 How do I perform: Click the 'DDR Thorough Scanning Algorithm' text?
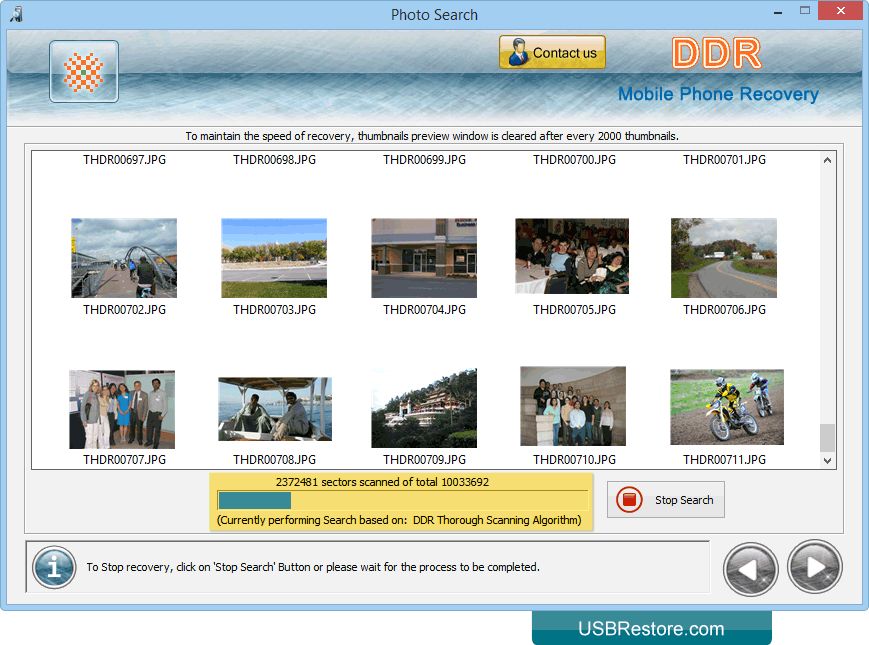[497, 520]
